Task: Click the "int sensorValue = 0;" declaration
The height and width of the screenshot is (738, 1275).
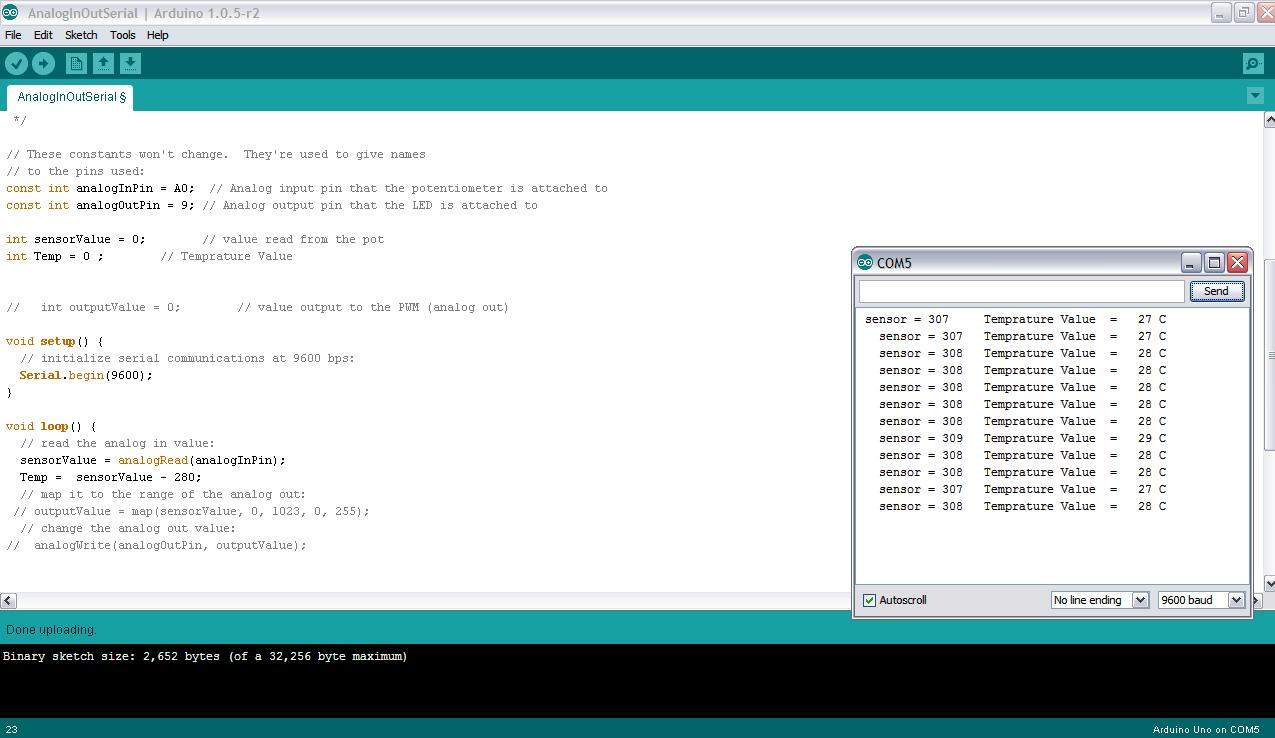Action: coord(75,239)
